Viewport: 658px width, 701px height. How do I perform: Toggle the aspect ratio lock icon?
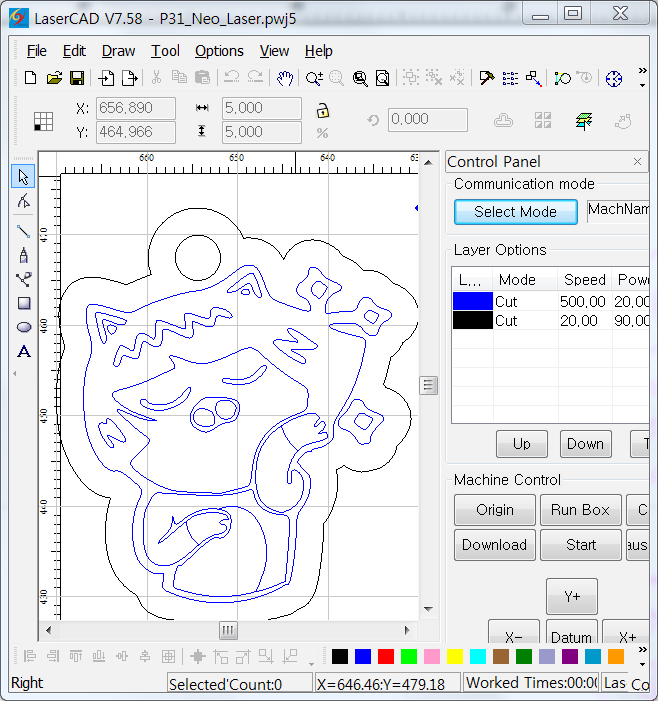point(322,110)
